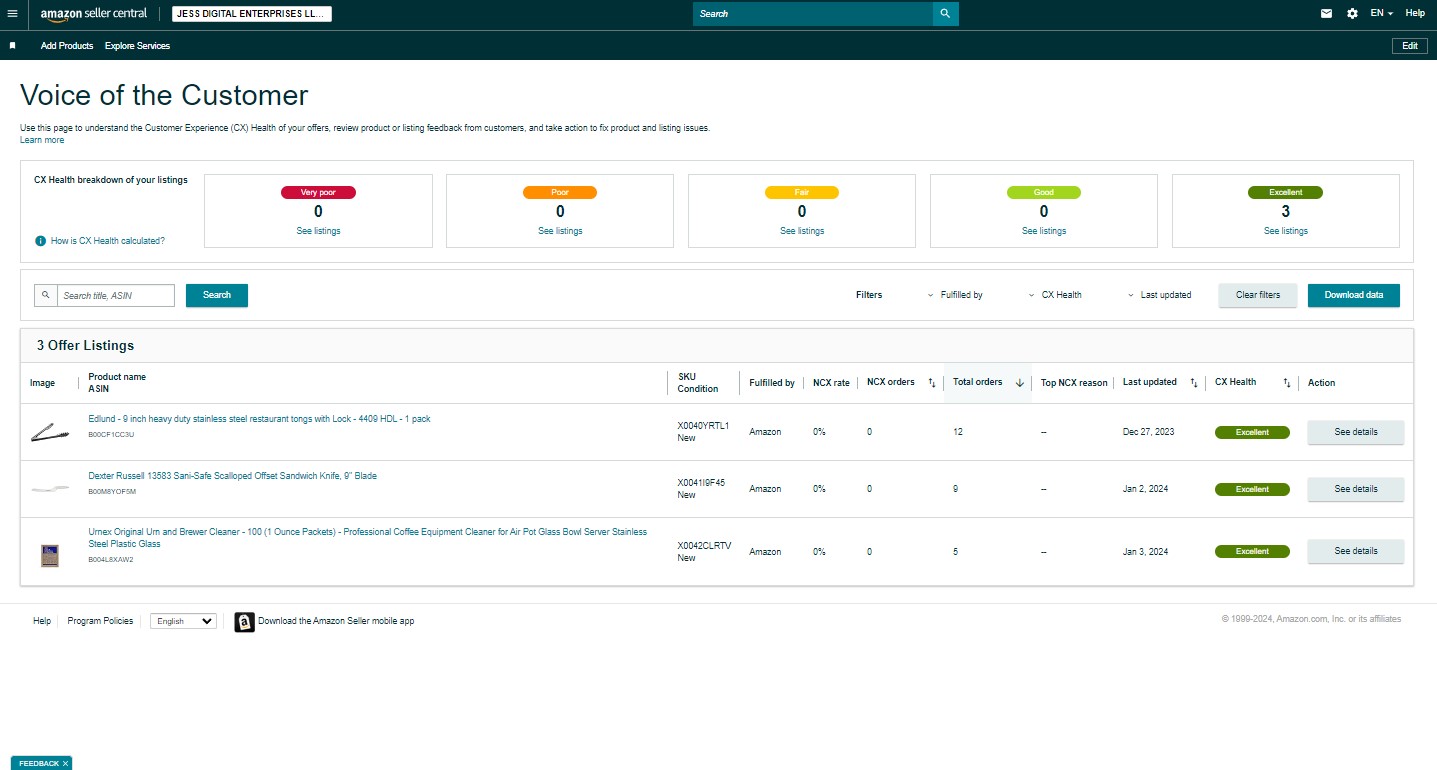Click the Top NCX reason column header
The width and height of the screenshot is (1437, 770).
tap(1074, 383)
